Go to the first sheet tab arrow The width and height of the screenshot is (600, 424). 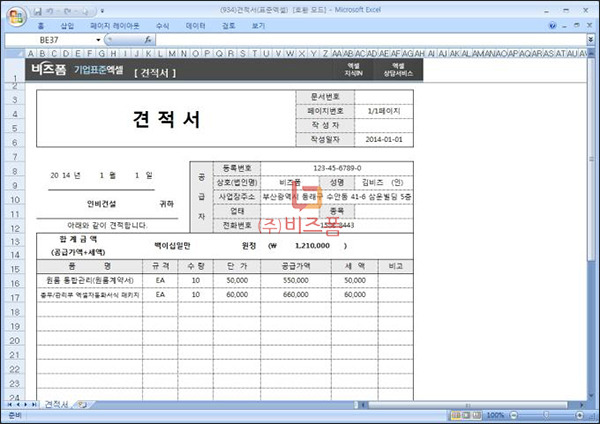point(9,404)
